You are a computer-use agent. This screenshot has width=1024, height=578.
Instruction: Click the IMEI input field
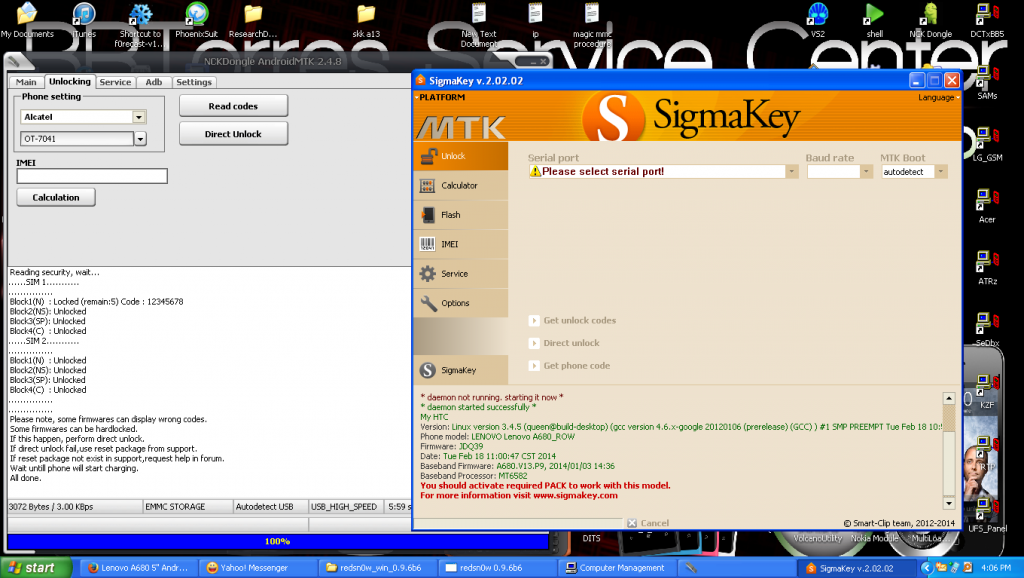point(92,176)
